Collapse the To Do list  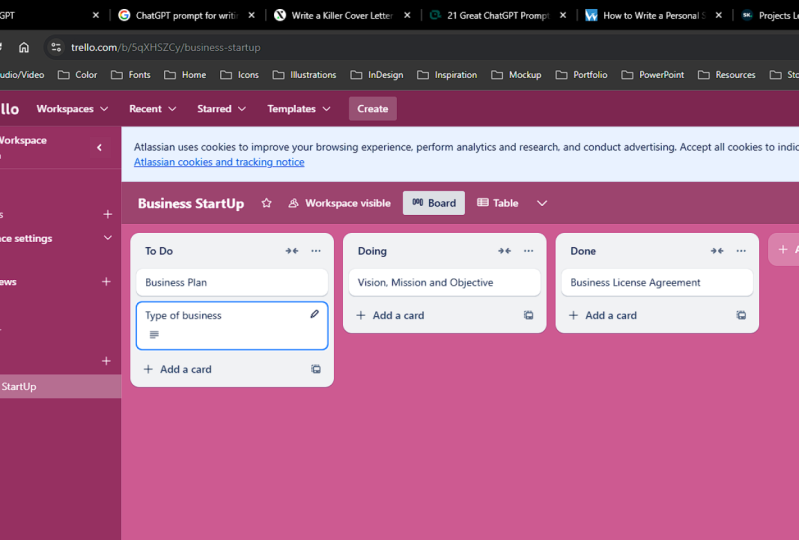(291, 251)
